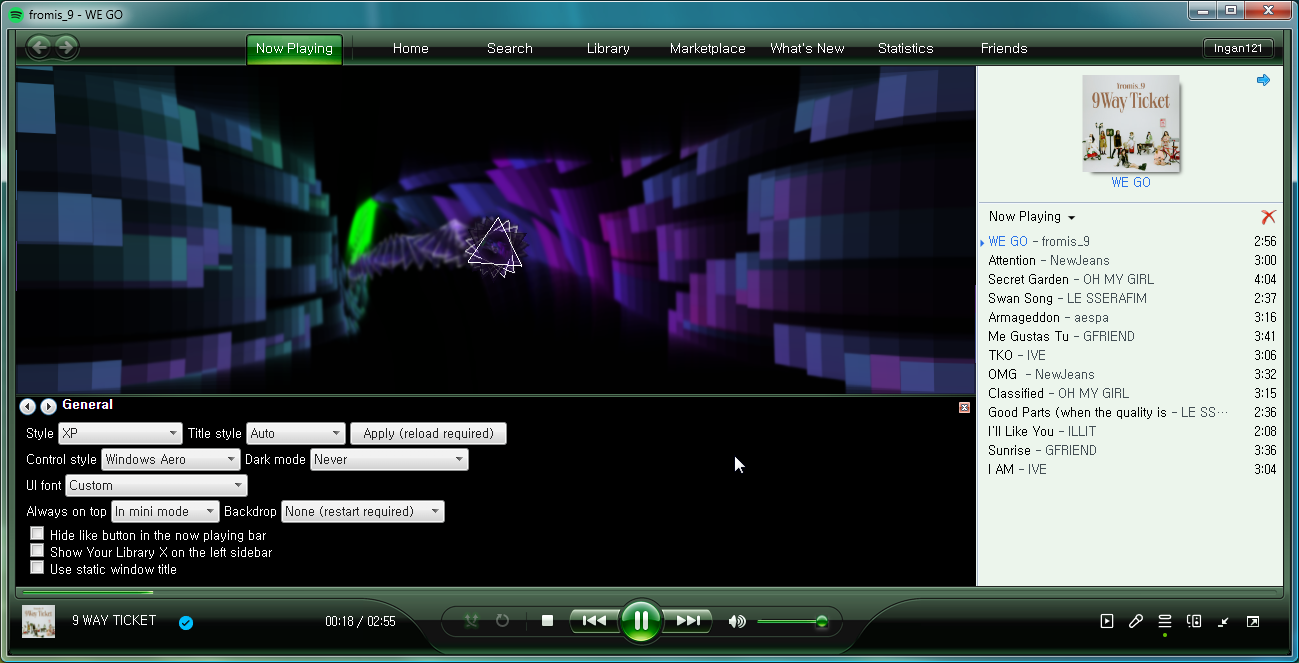Enable Show Your Library X checkbox
The height and width of the screenshot is (663, 1299).
click(x=37, y=551)
